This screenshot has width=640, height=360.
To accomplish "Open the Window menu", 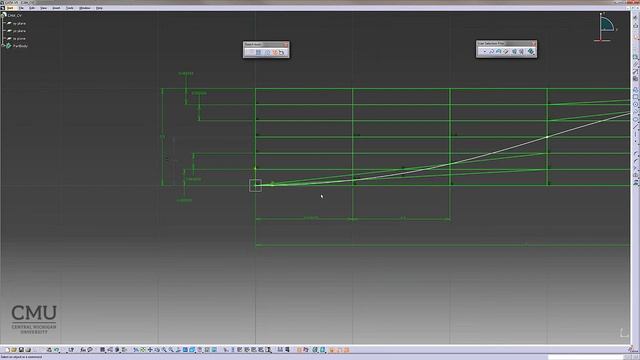I will click(84, 8).
